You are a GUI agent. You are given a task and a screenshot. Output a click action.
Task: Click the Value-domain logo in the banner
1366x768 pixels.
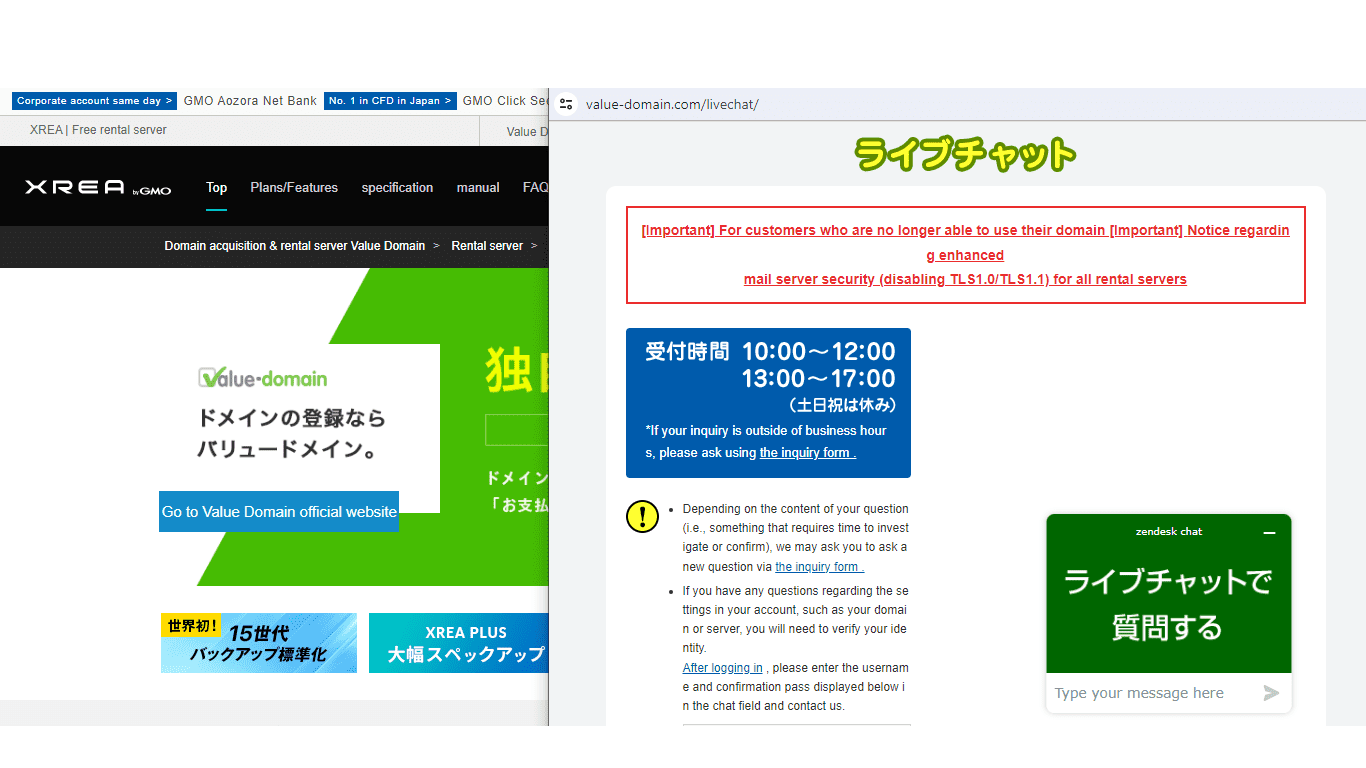[263, 378]
